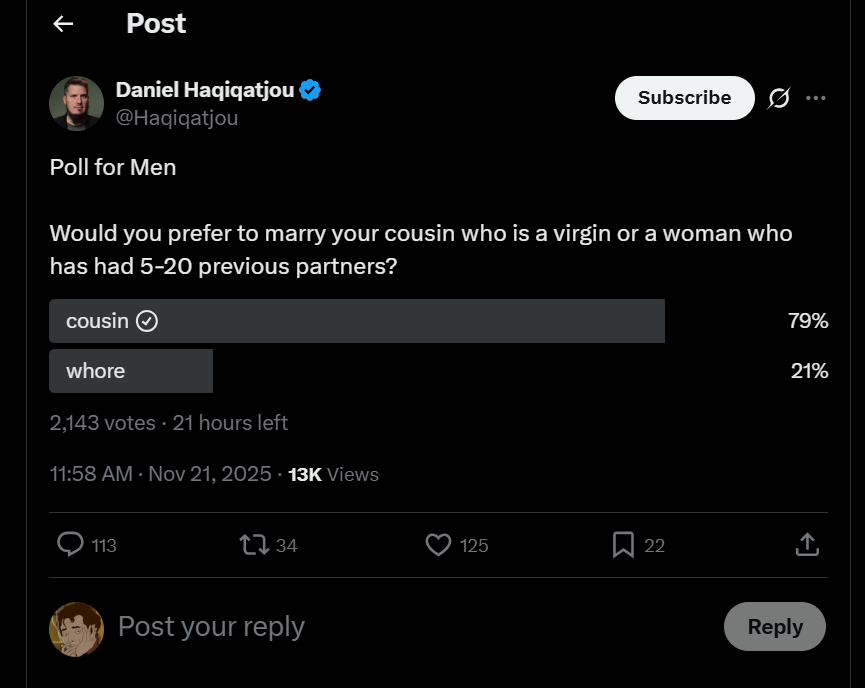Open Daniel Haqiqatjou profile name link
The width and height of the screenshot is (865, 688).
pyautogui.click(x=205, y=91)
